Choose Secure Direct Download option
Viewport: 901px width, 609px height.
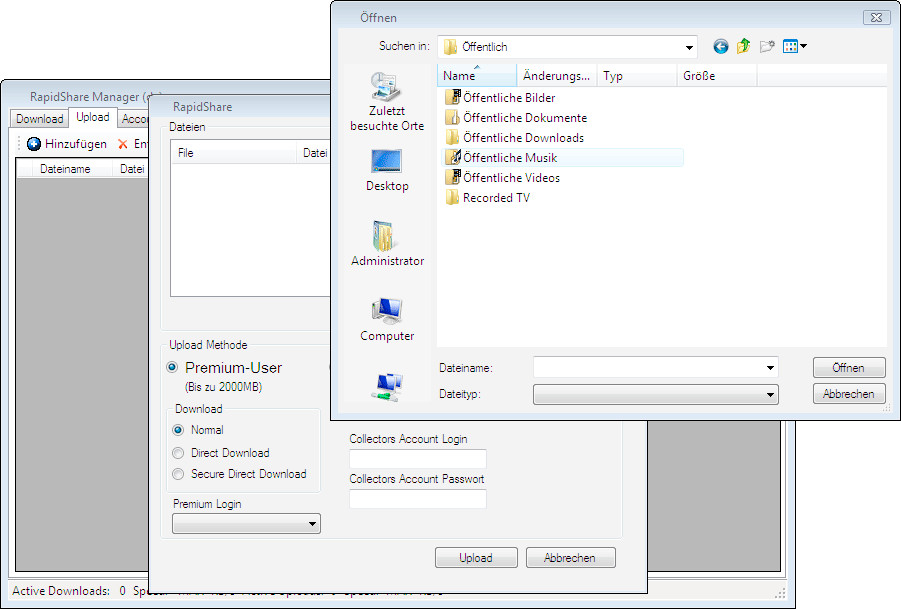pyautogui.click(x=178, y=474)
